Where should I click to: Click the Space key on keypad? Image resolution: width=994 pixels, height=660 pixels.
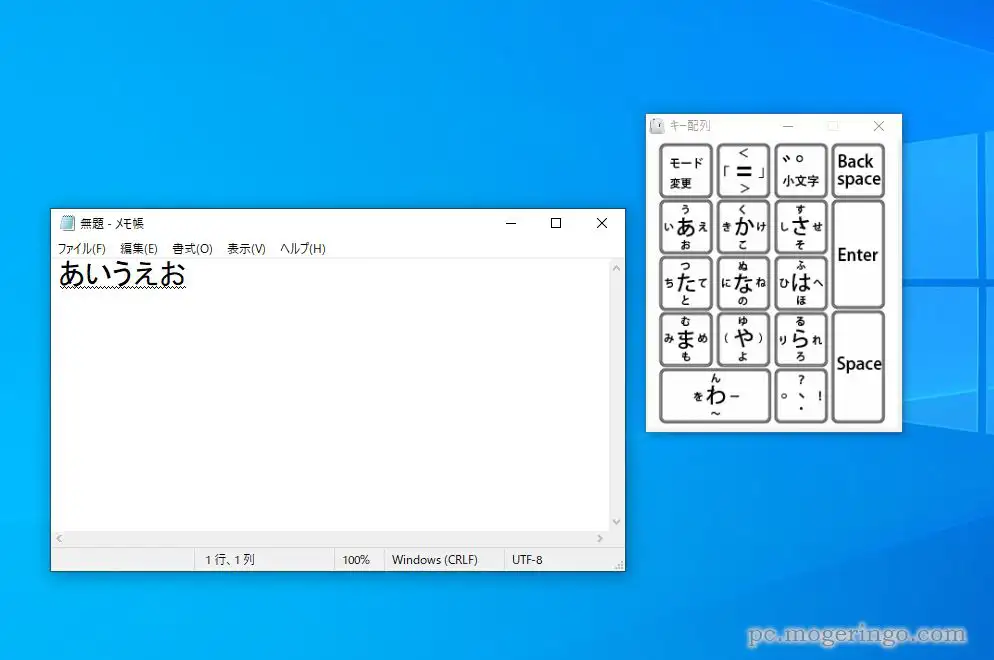coord(858,366)
